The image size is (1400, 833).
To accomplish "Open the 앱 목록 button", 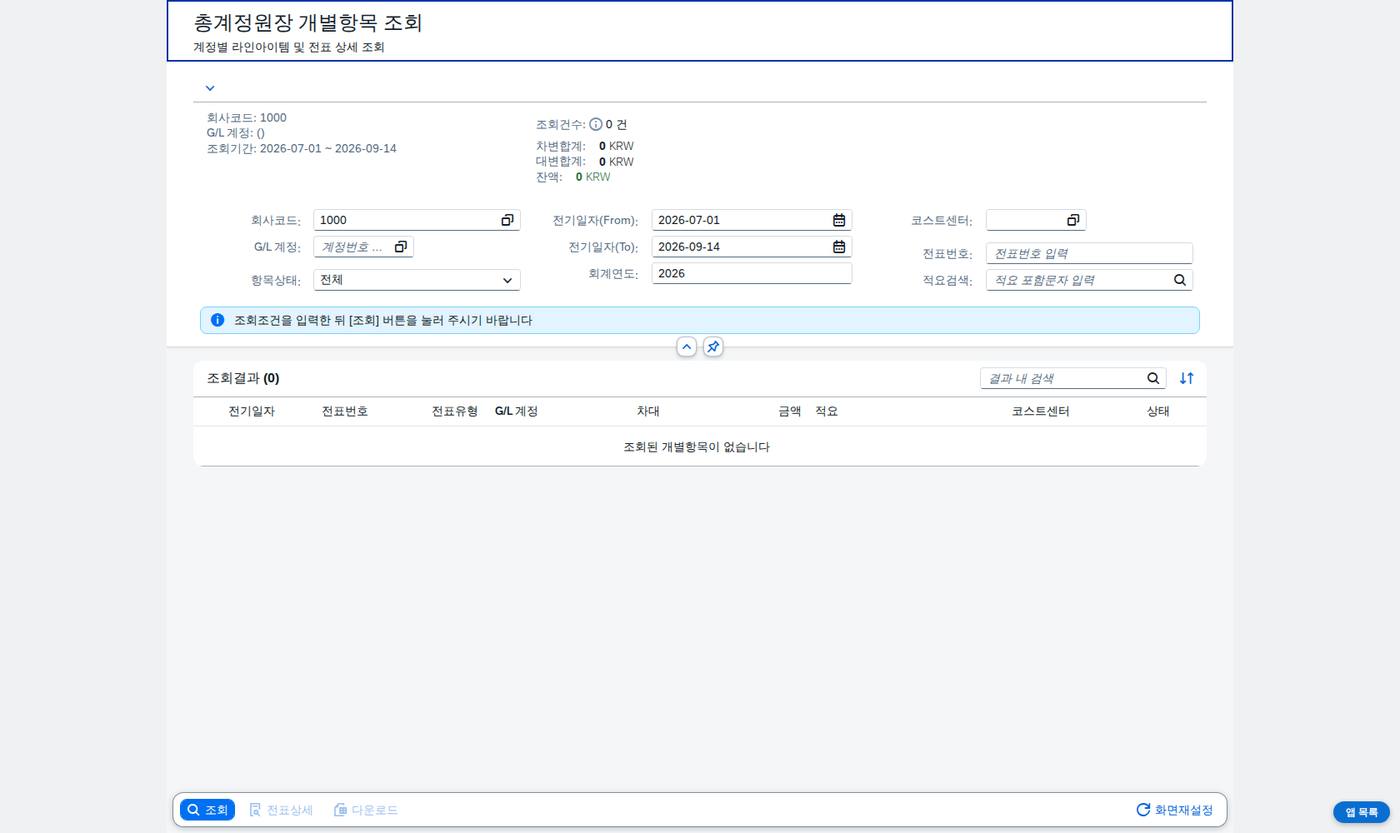I will click(x=1361, y=812).
